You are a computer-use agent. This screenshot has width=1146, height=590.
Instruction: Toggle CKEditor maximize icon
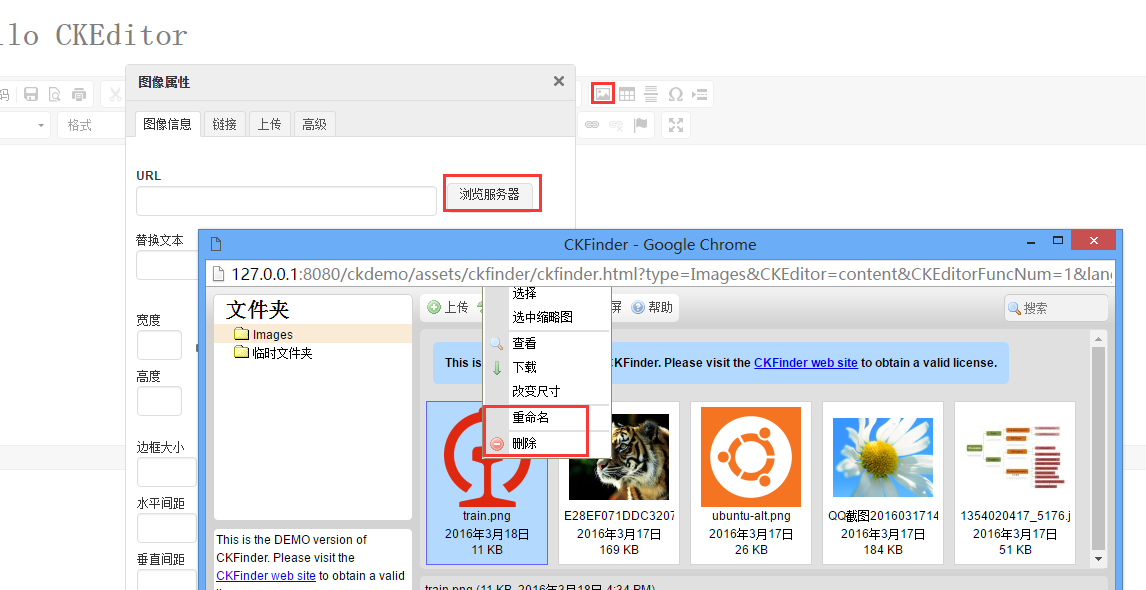click(x=676, y=125)
